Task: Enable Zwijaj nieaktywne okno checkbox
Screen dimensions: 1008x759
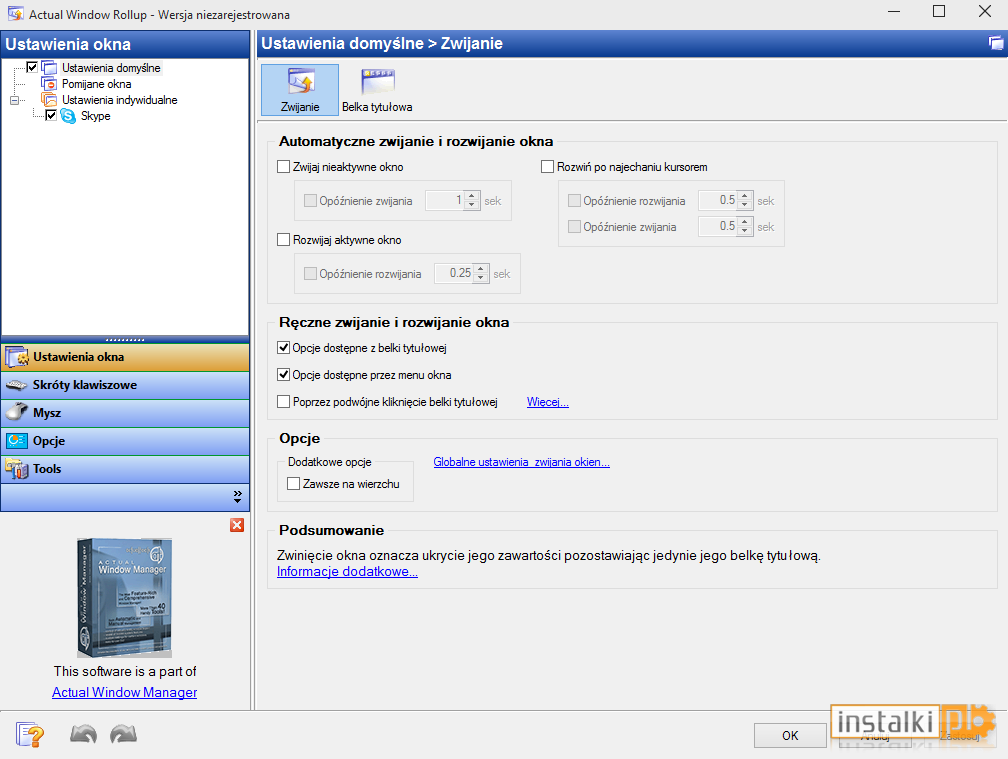Action: (284, 167)
